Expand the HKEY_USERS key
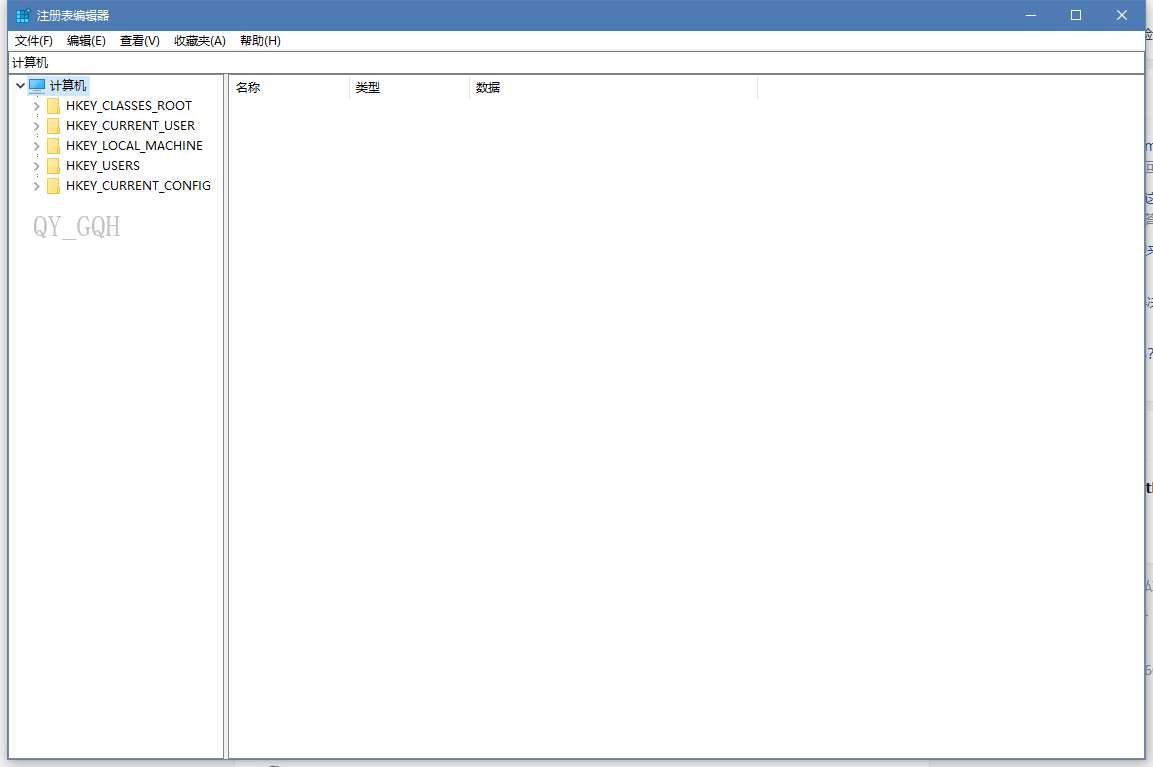Image resolution: width=1153 pixels, height=767 pixels. [x=36, y=165]
